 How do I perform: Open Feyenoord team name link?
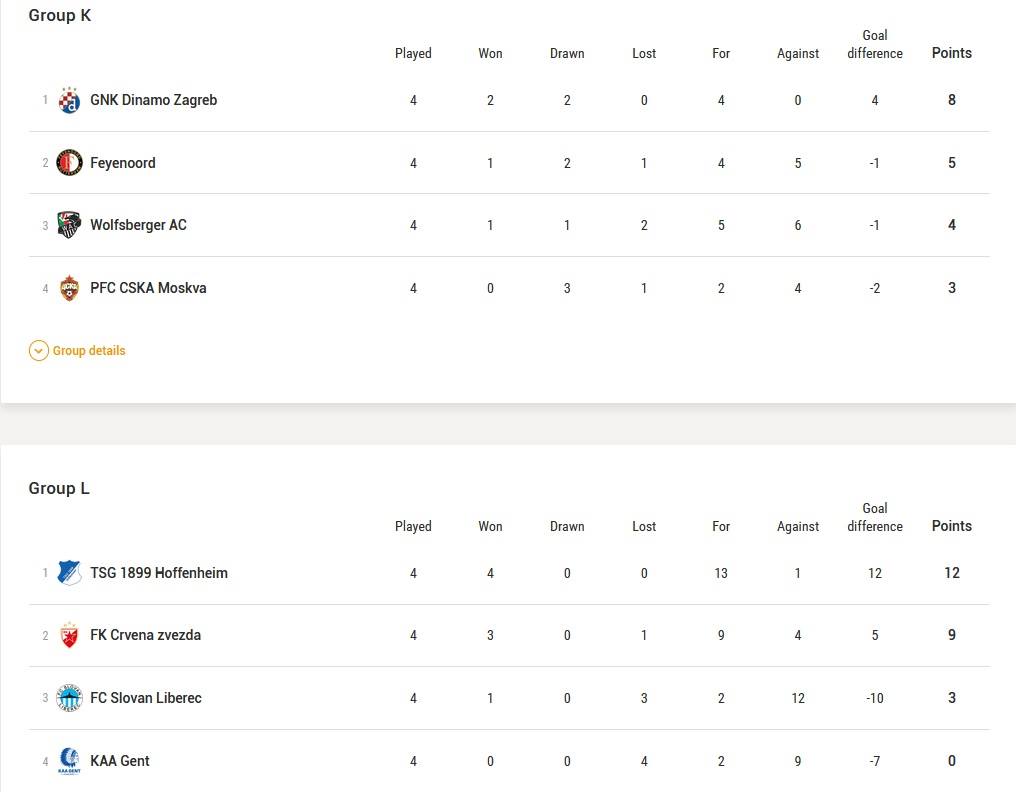[123, 163]
